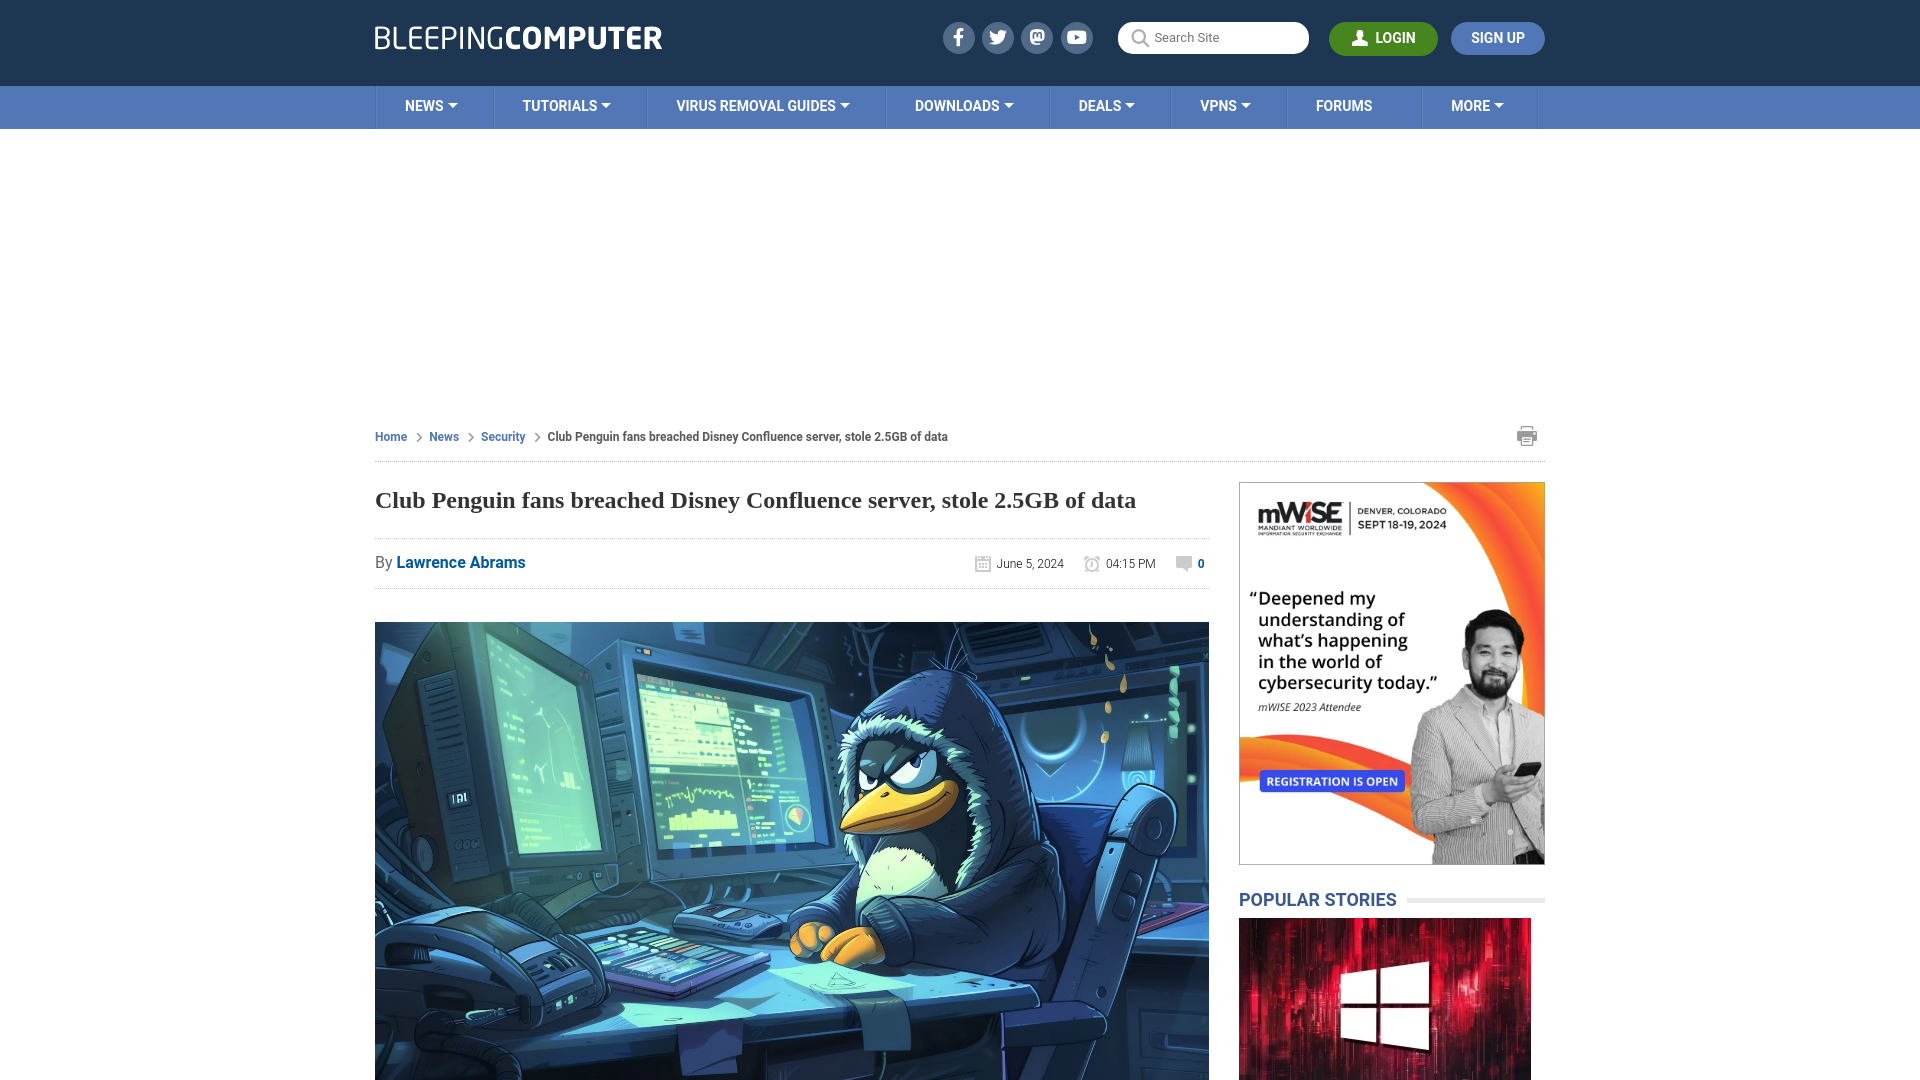Open BleepingComputer Twitter icon
The height and width of the screenshot is (1080, 1920).
click(x=997, y=38)
